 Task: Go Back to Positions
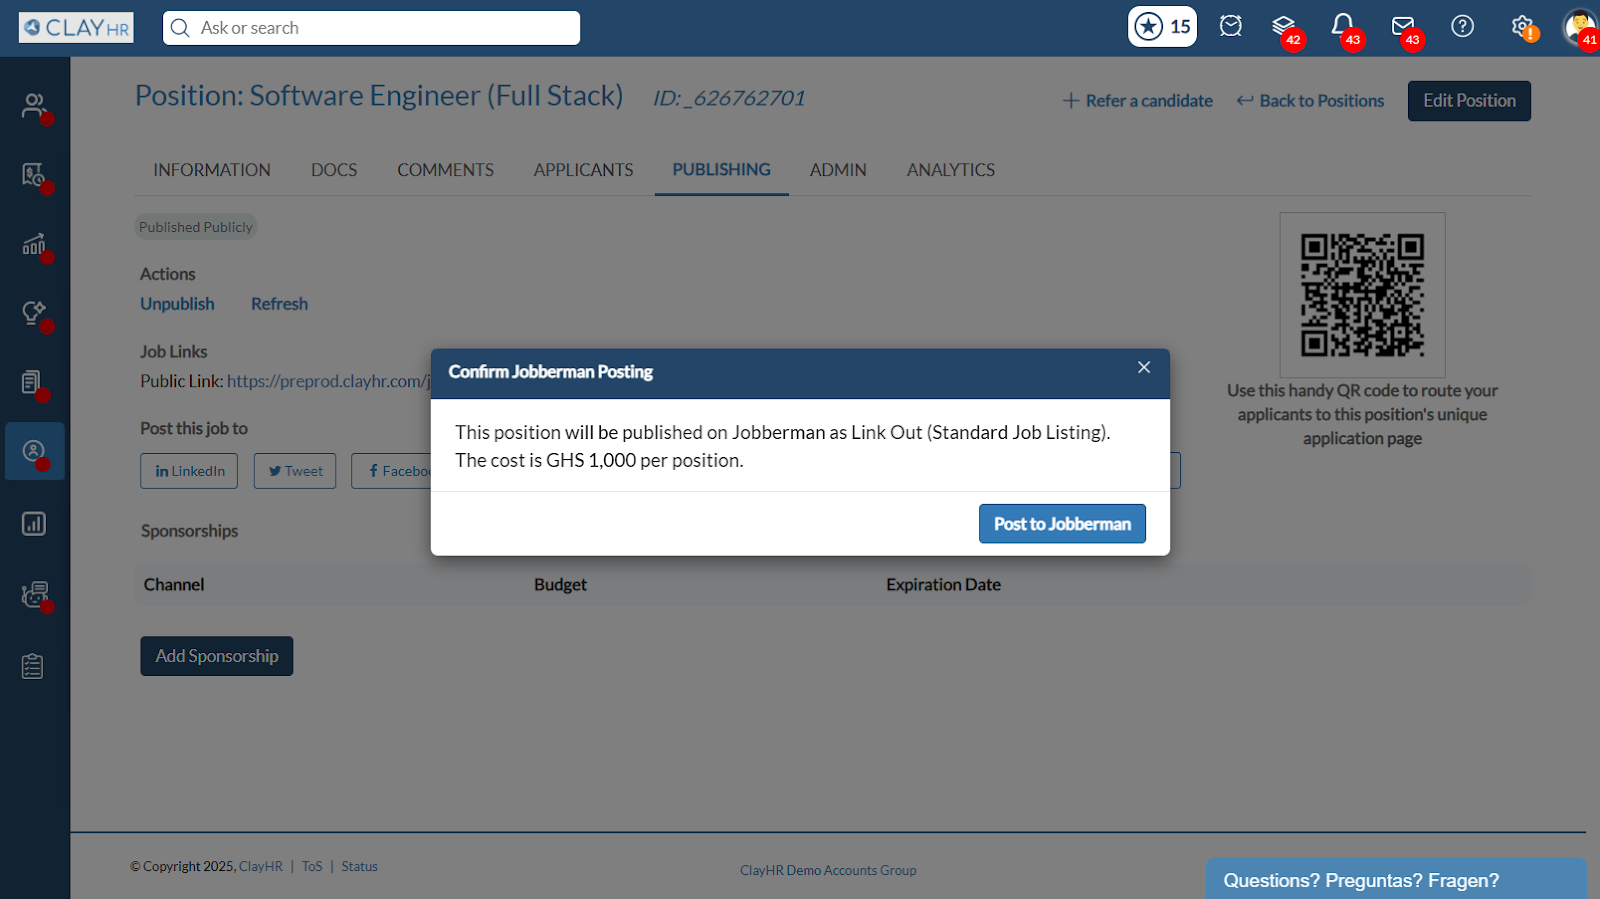click(1311, 101)
